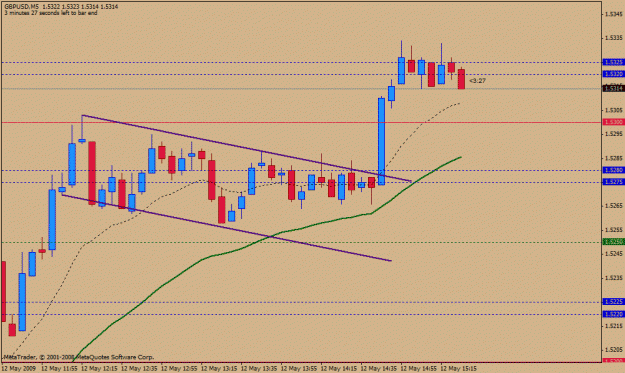The height and width of the screenshot is (373, 625).
Task: Click the '12 May 13:15' time label
Action: pos(219,369)
